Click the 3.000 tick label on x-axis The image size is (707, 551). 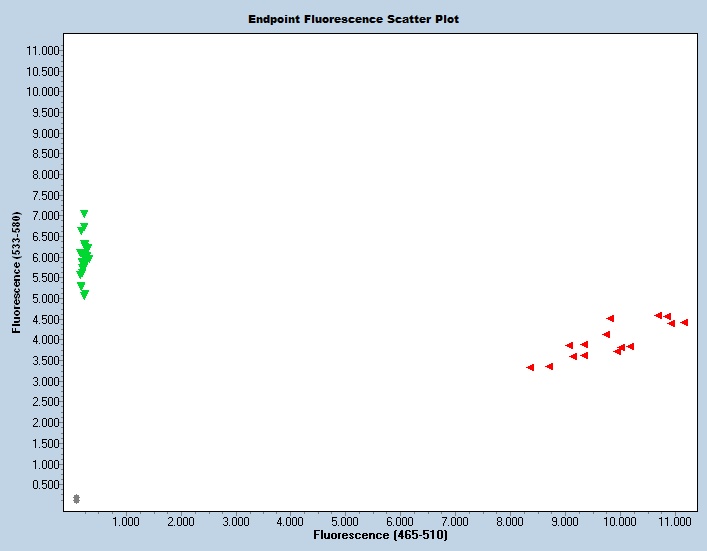coord(235,522)
